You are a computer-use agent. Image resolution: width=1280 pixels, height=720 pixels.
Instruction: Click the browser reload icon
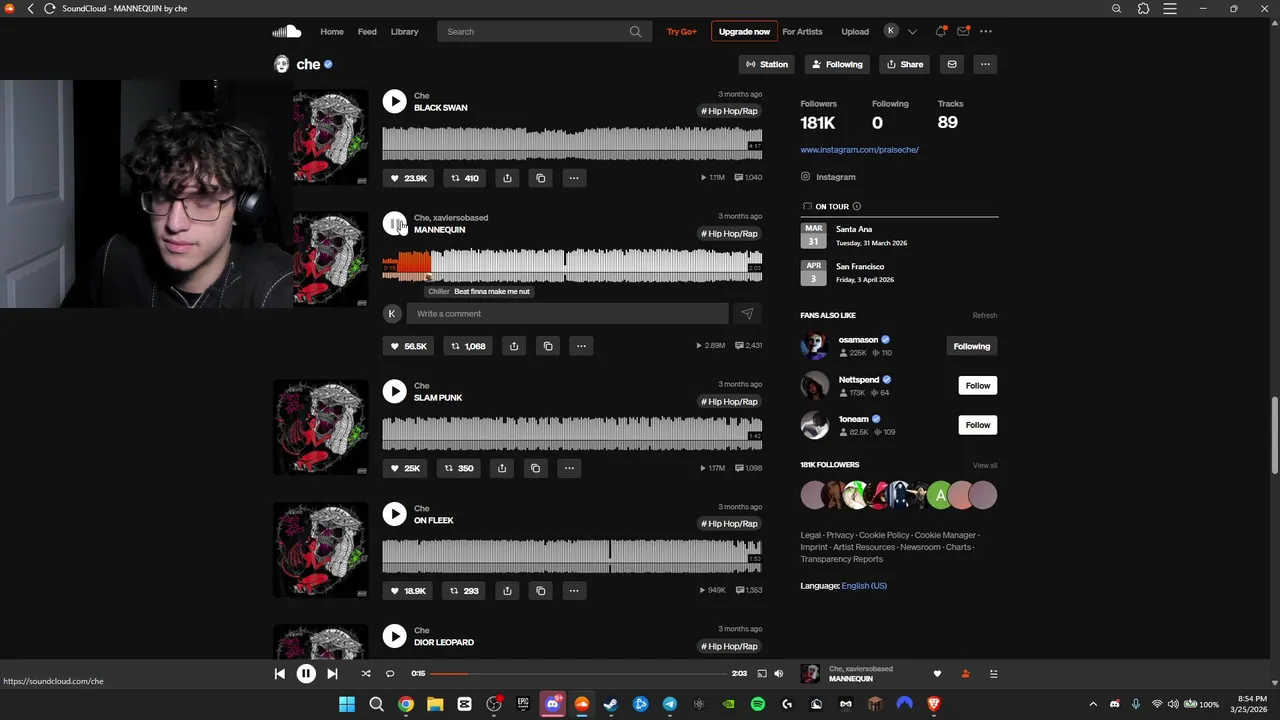(49, 9)
